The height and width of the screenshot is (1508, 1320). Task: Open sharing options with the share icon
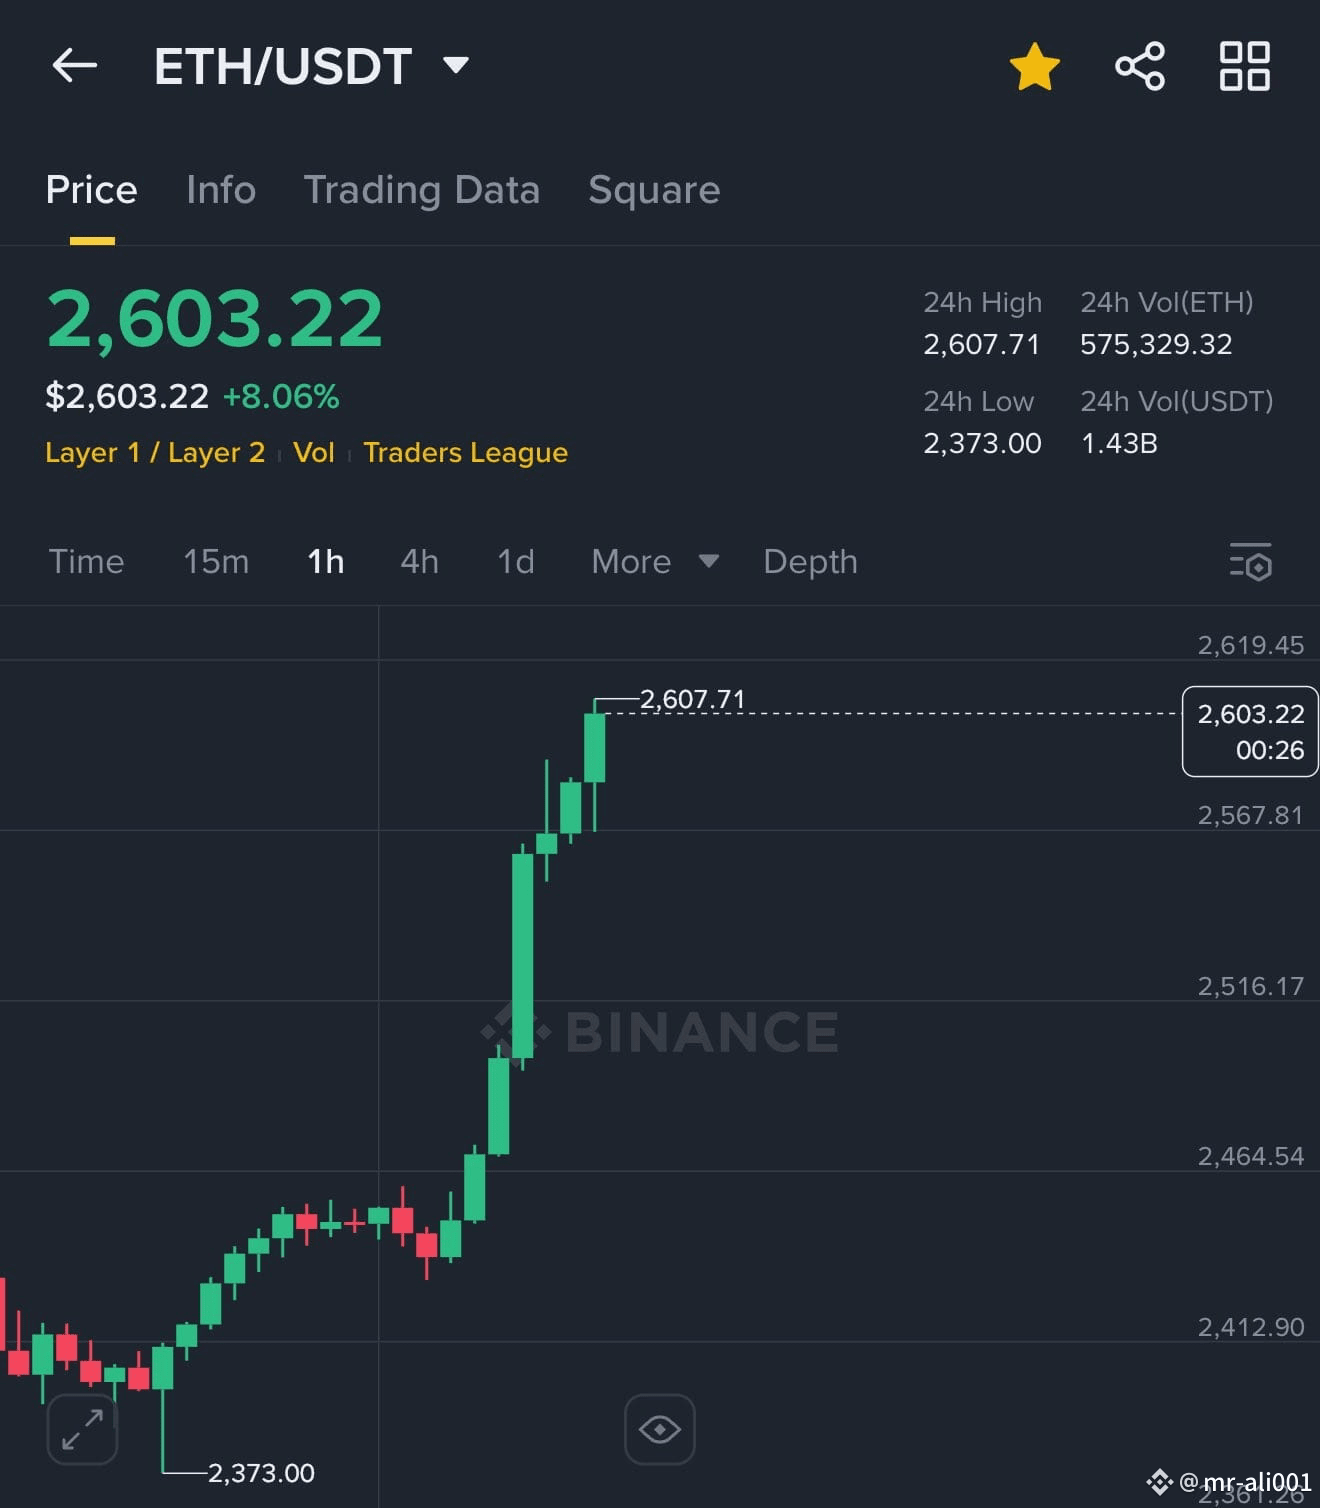pos(1139,66)
